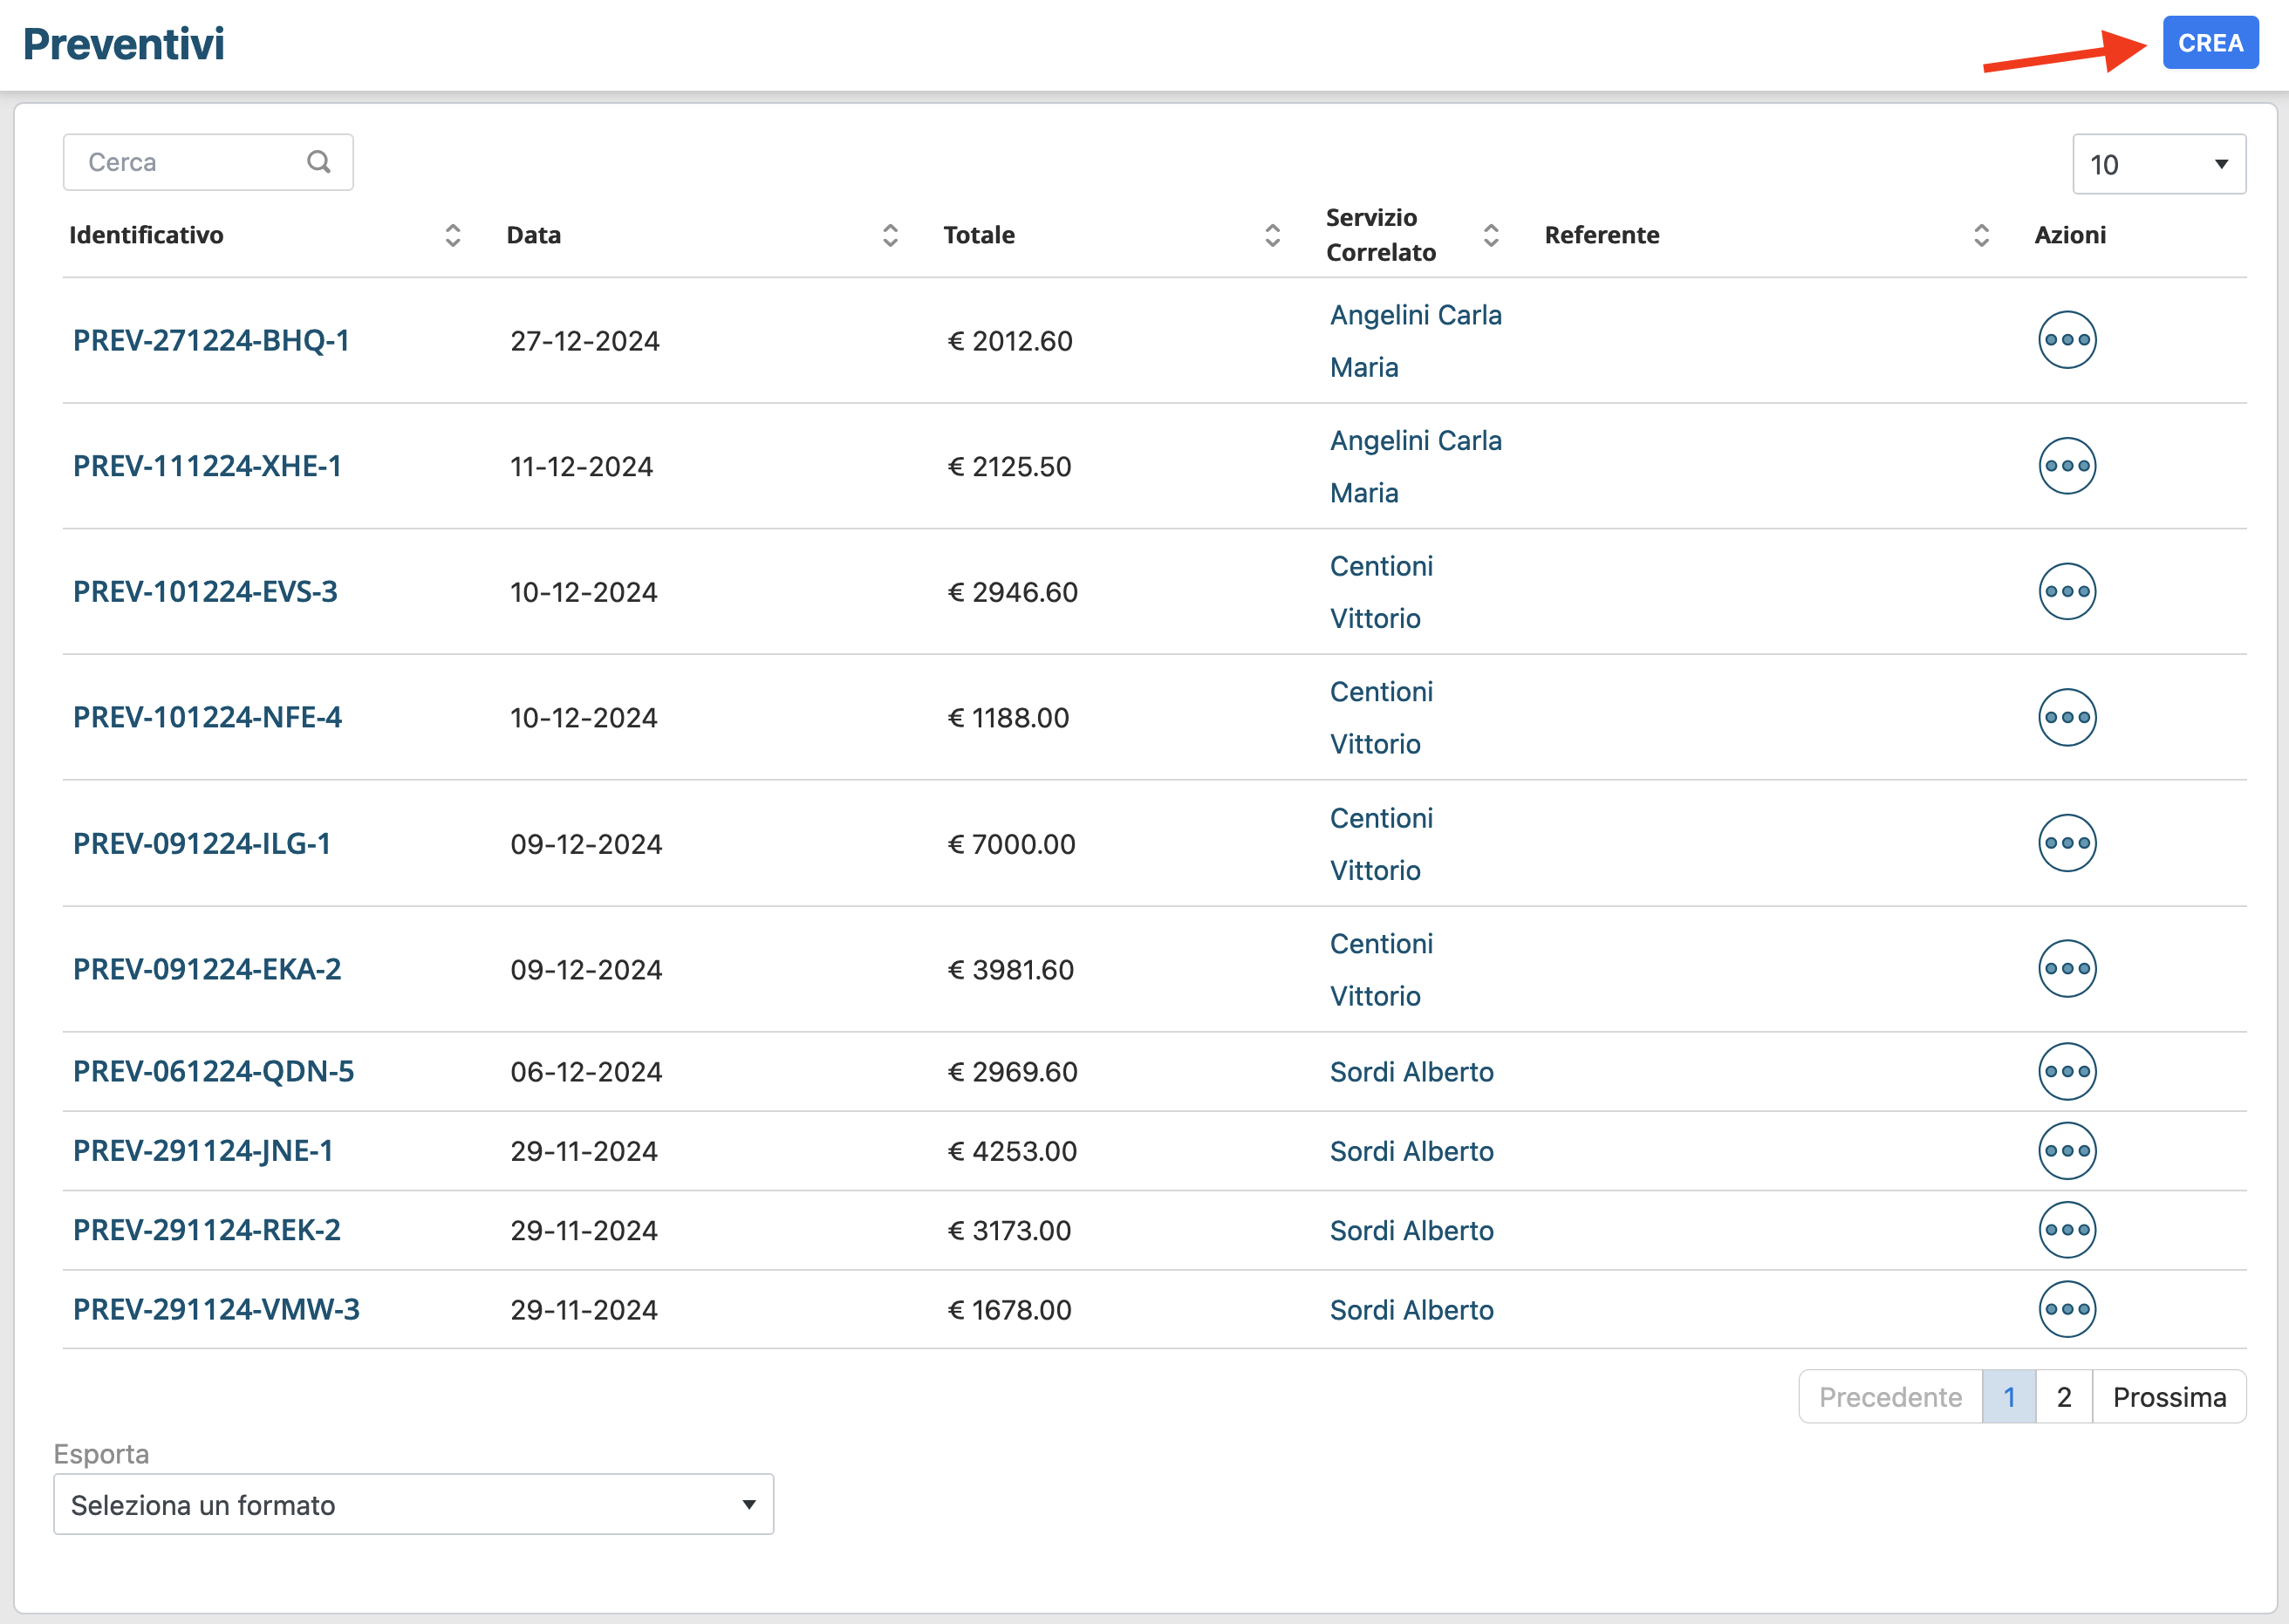The image size is (2289, 1624).
Task: Click the search magnifier icon
Action: tap(318, 162)
